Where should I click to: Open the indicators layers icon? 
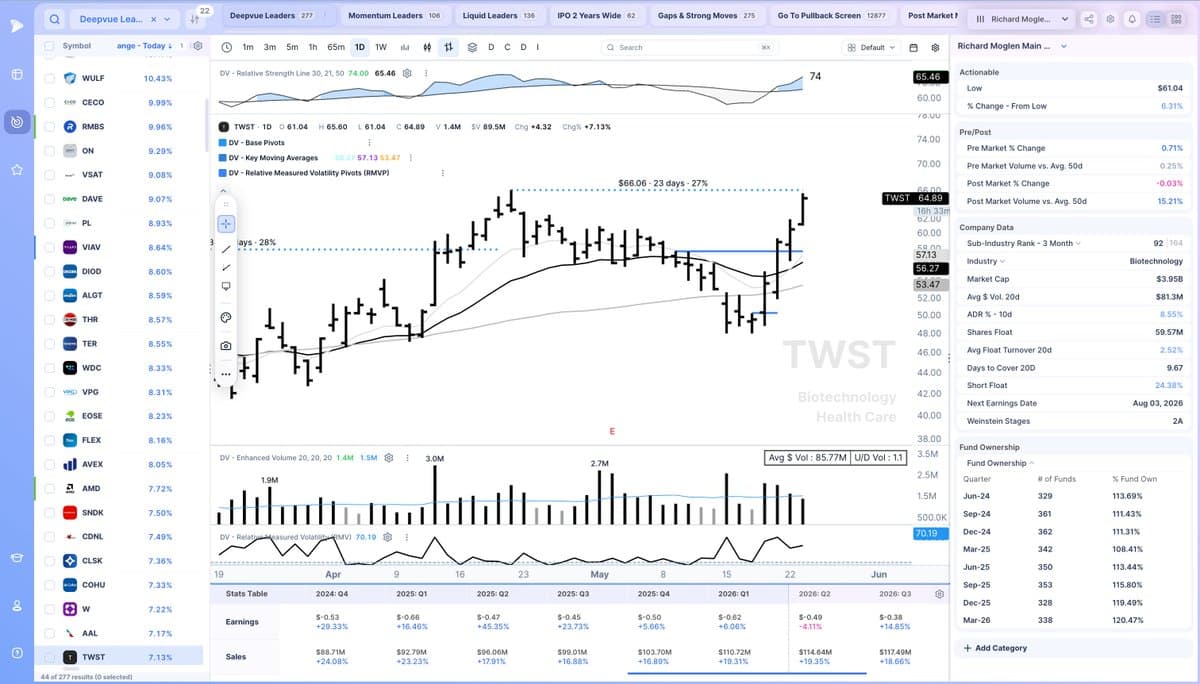[472, 47]
